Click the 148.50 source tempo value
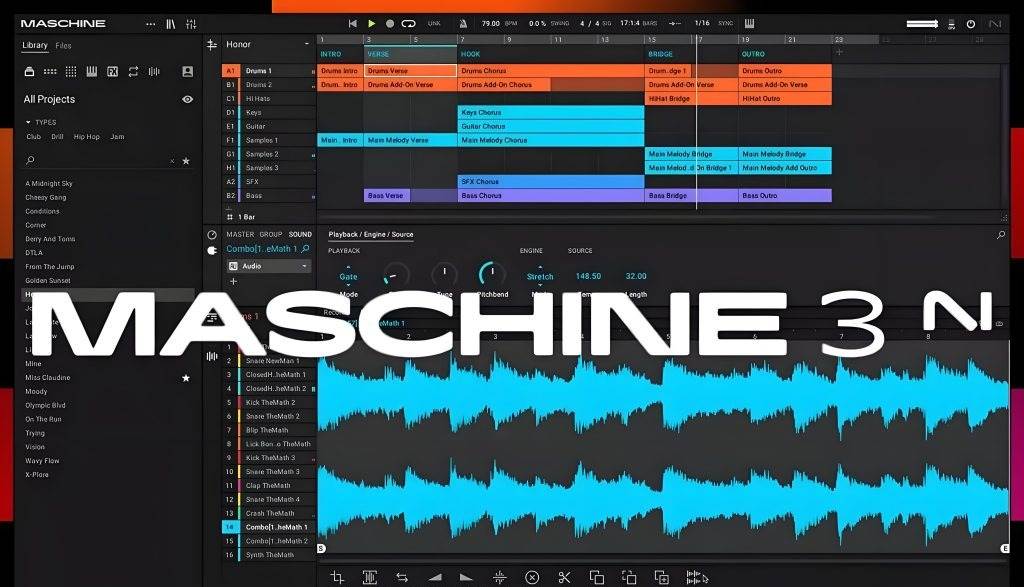Viewport: 1024px width, 587px height. pyautogui.click(x=588, y=276)
